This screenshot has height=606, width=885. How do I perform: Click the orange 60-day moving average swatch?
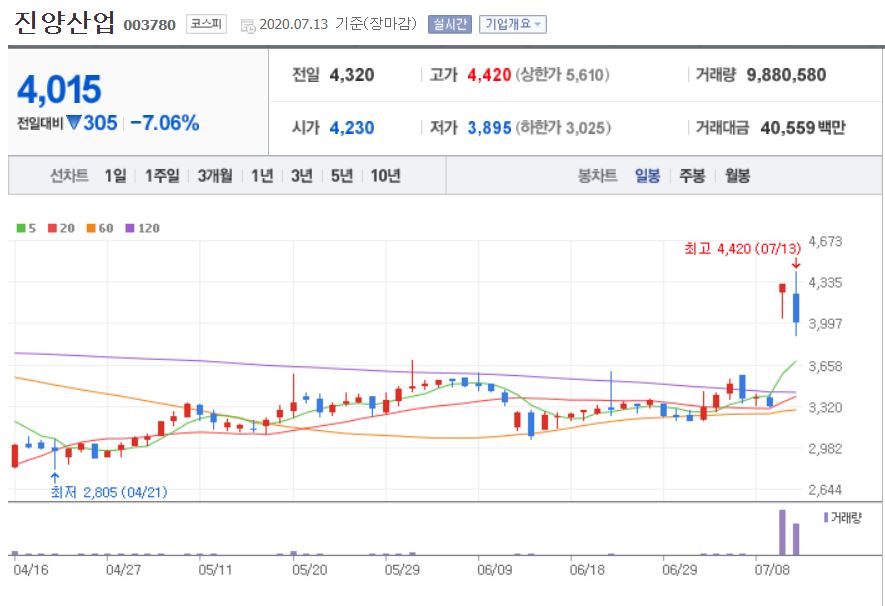tap(91, 228)
